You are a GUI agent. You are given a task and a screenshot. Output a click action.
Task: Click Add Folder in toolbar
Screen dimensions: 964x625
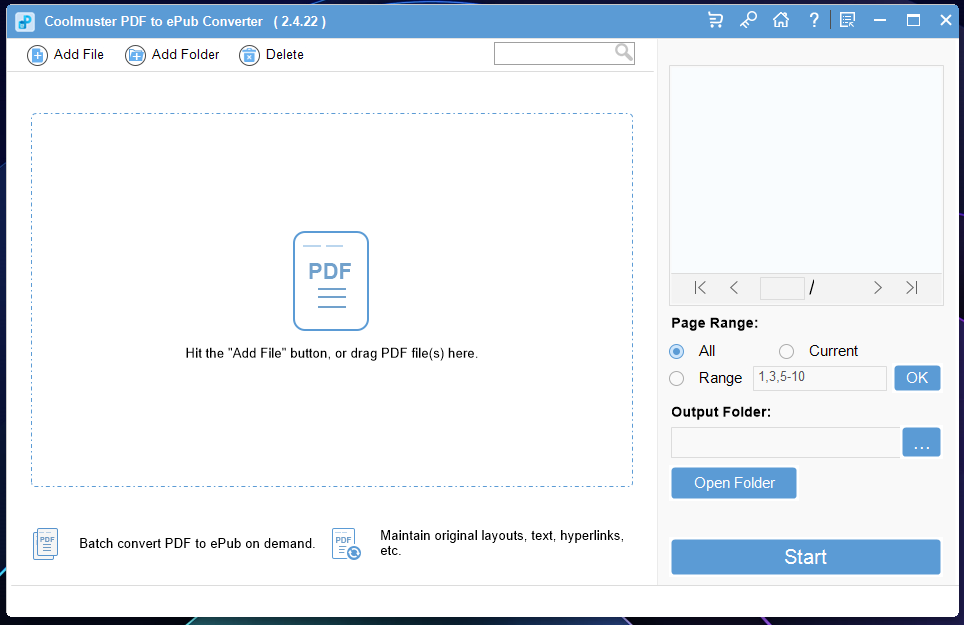[172, 55]
